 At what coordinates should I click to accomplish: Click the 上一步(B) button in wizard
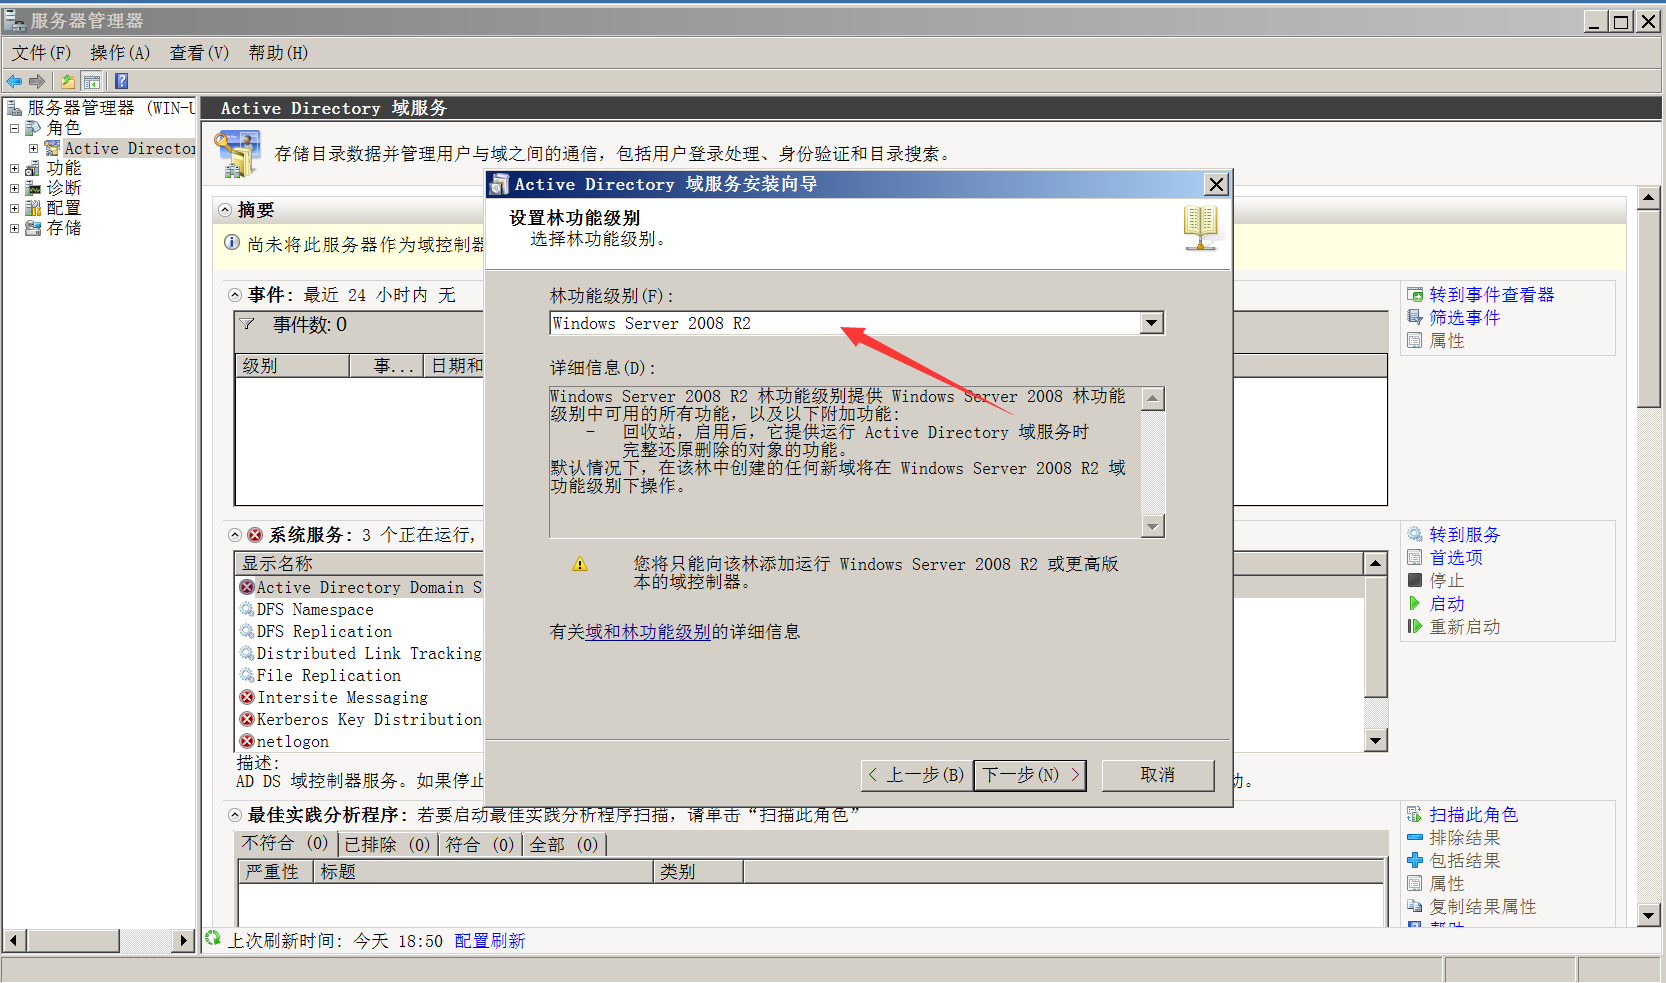[916, 775]
